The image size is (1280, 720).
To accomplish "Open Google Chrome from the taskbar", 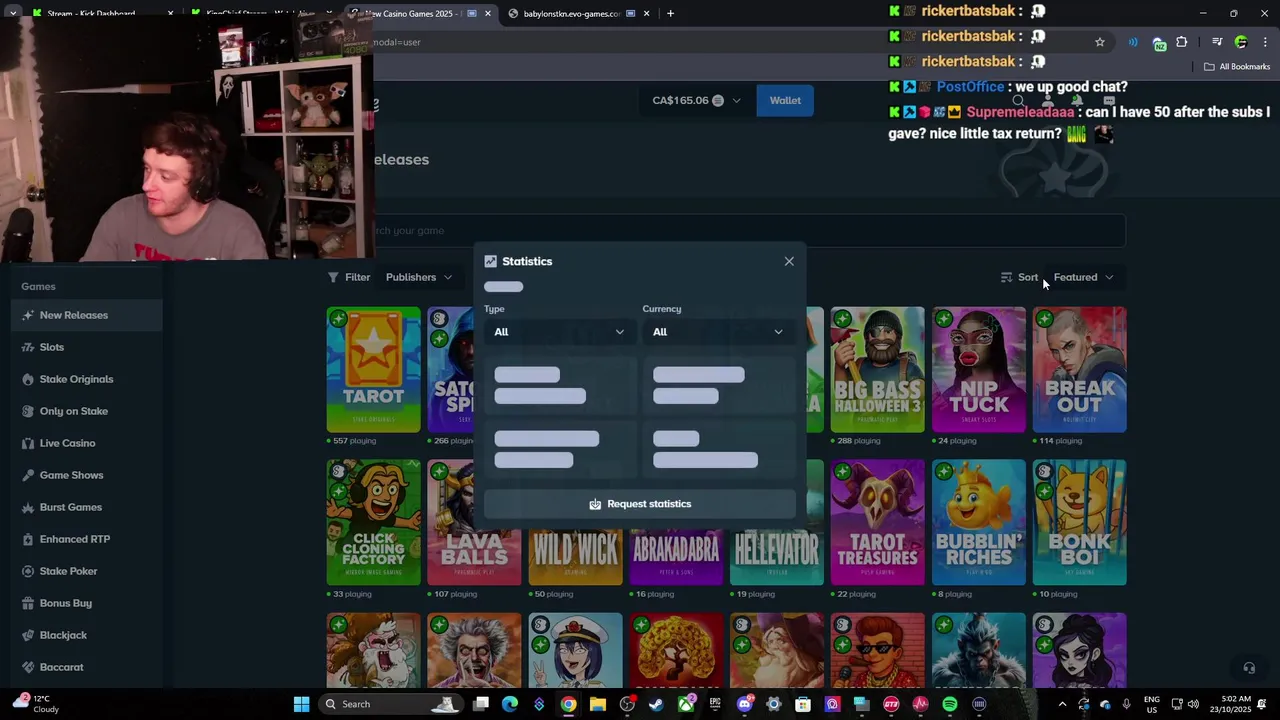I will point(568,704).
